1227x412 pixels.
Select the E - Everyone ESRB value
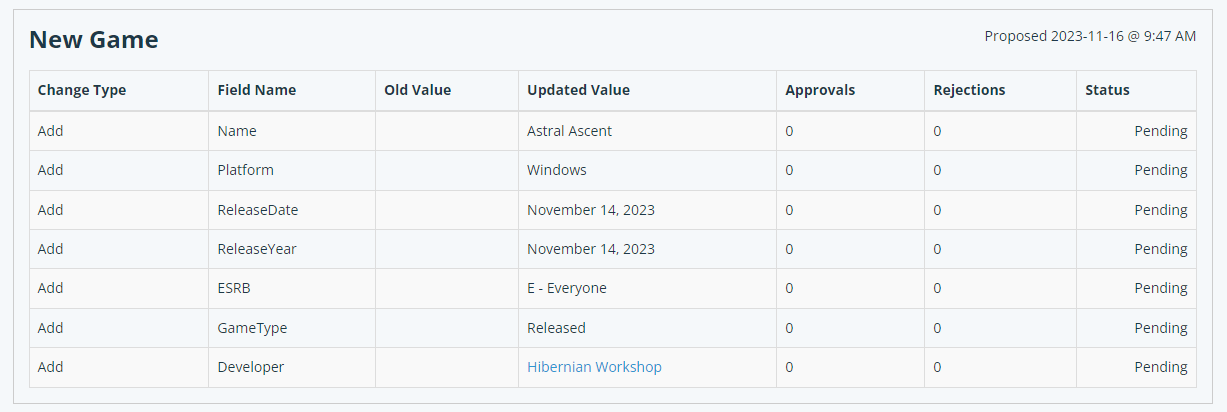coord(567,288)
